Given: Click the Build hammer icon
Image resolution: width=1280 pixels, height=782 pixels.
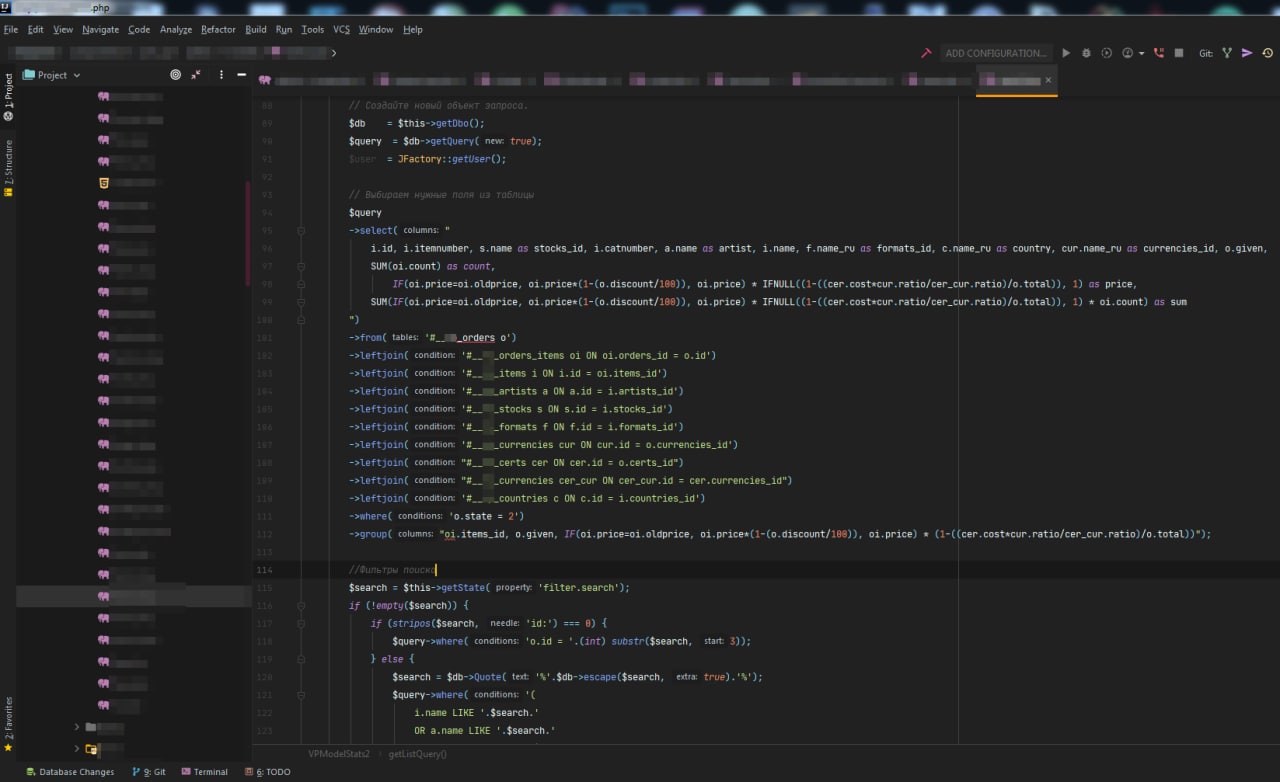Looking at the screenshot, I should [x=927, y=53].
